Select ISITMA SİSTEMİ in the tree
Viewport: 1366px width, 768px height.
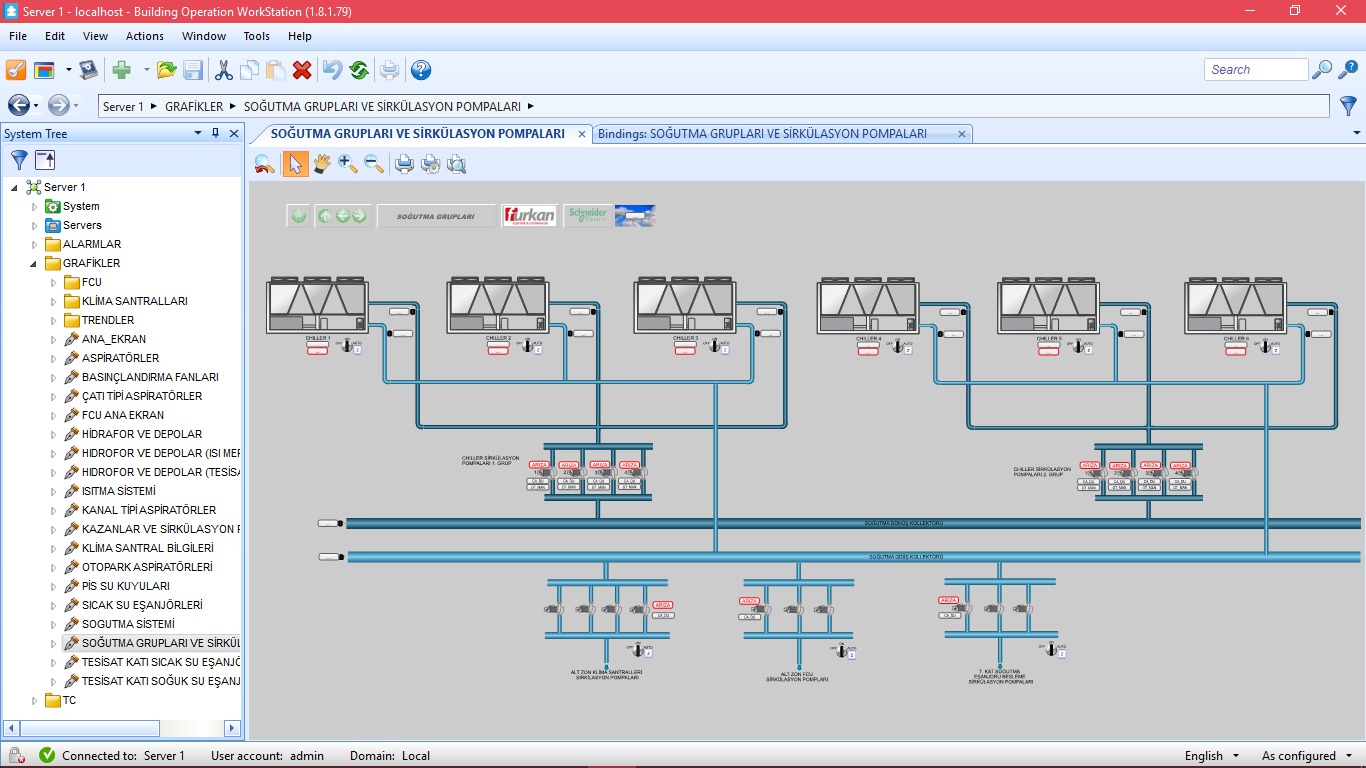pos(119,491)
